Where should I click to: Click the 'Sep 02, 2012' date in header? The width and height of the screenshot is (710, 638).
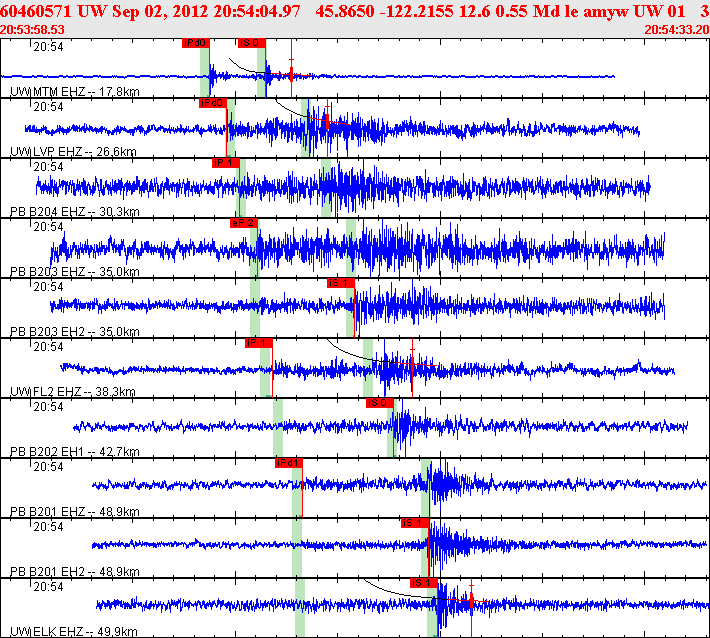coord(161,11)
